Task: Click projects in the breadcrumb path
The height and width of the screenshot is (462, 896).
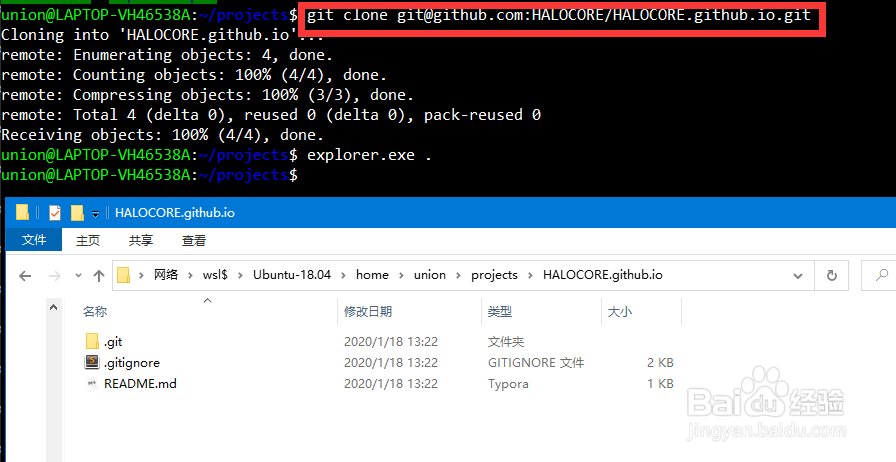Action: 494,275
